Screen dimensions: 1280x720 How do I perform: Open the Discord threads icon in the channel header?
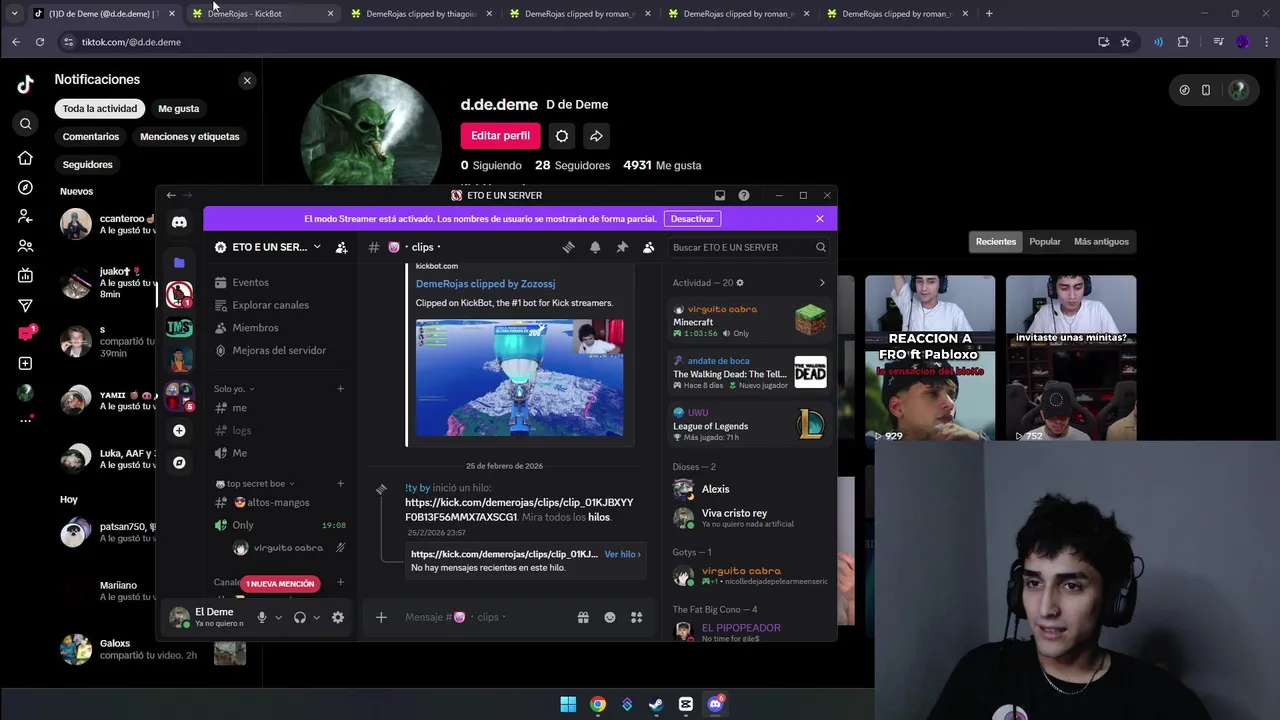tap(568, 247)
